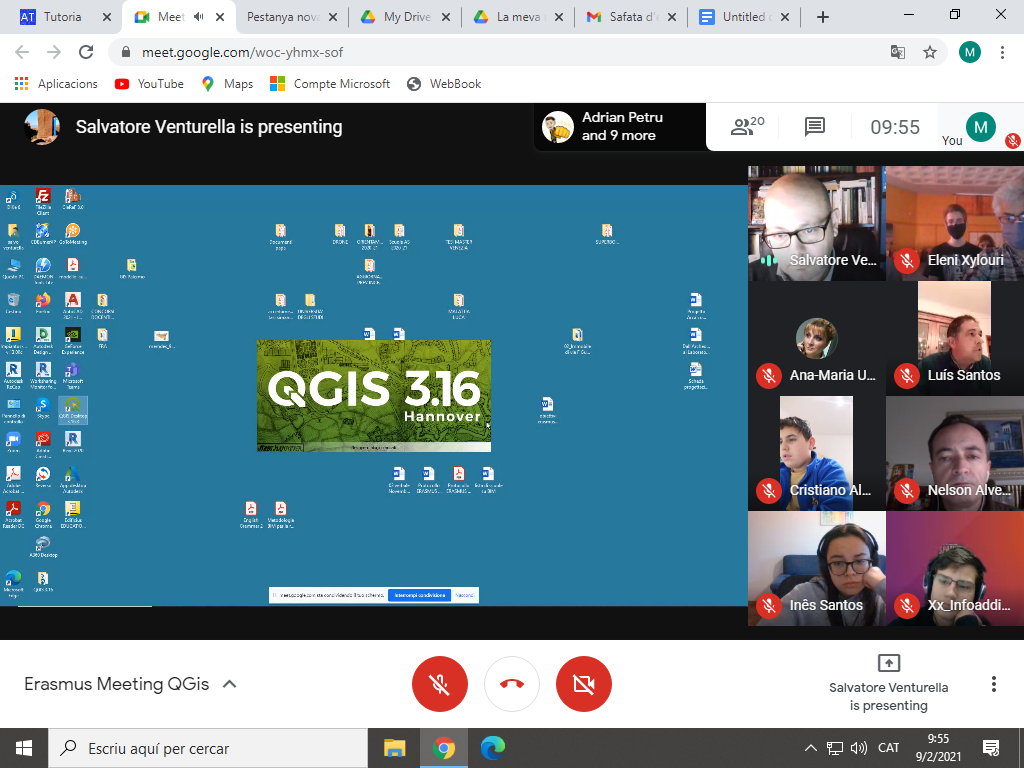Click Salvatore Venturella is presenting button
This screenshot has height=768, width=1024.
(x=888, y=683)
